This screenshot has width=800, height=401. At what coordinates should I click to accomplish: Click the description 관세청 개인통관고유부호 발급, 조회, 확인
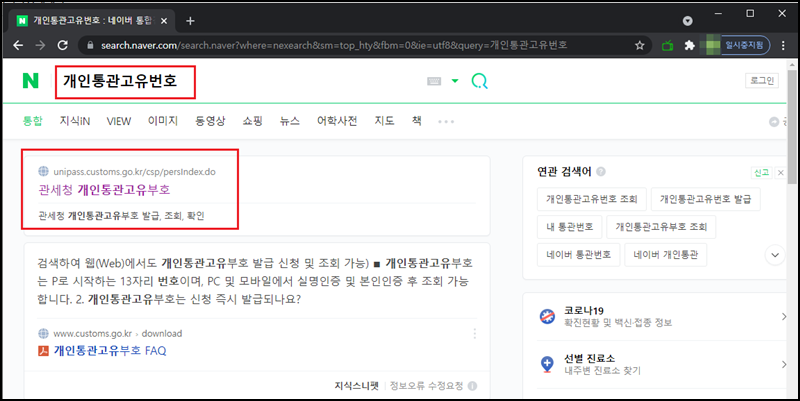tap(121, 216)
